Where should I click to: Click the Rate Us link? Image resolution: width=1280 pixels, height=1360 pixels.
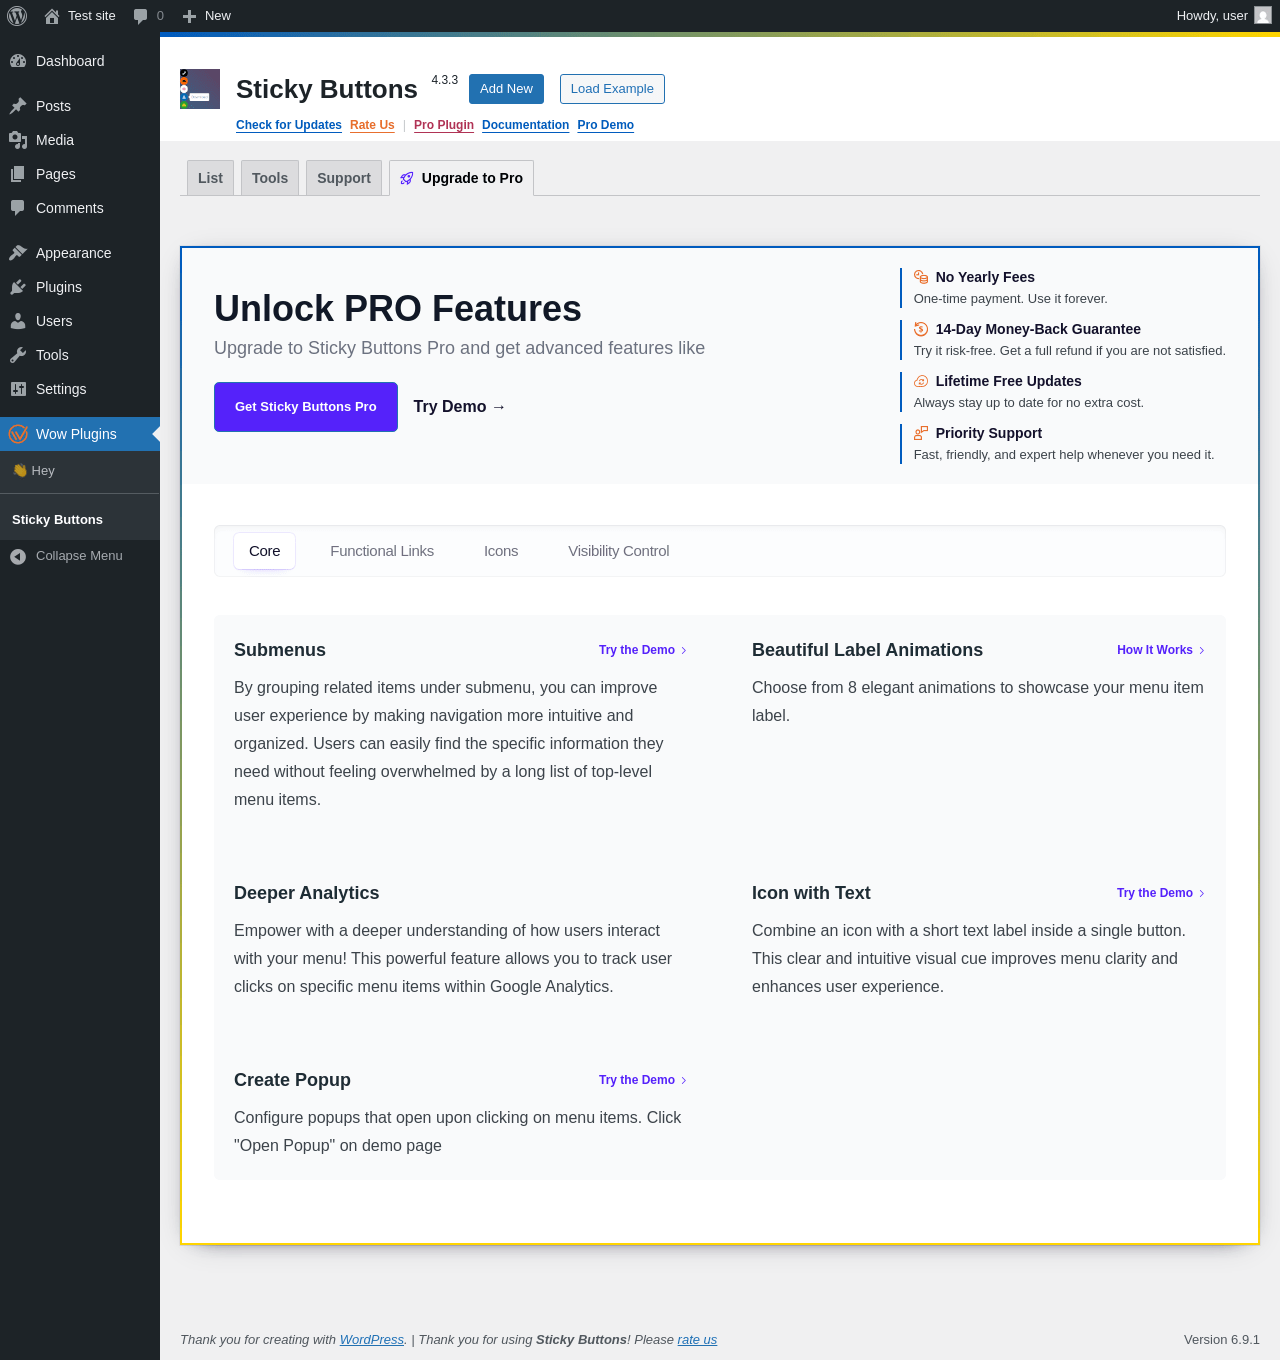pos(372,125)
